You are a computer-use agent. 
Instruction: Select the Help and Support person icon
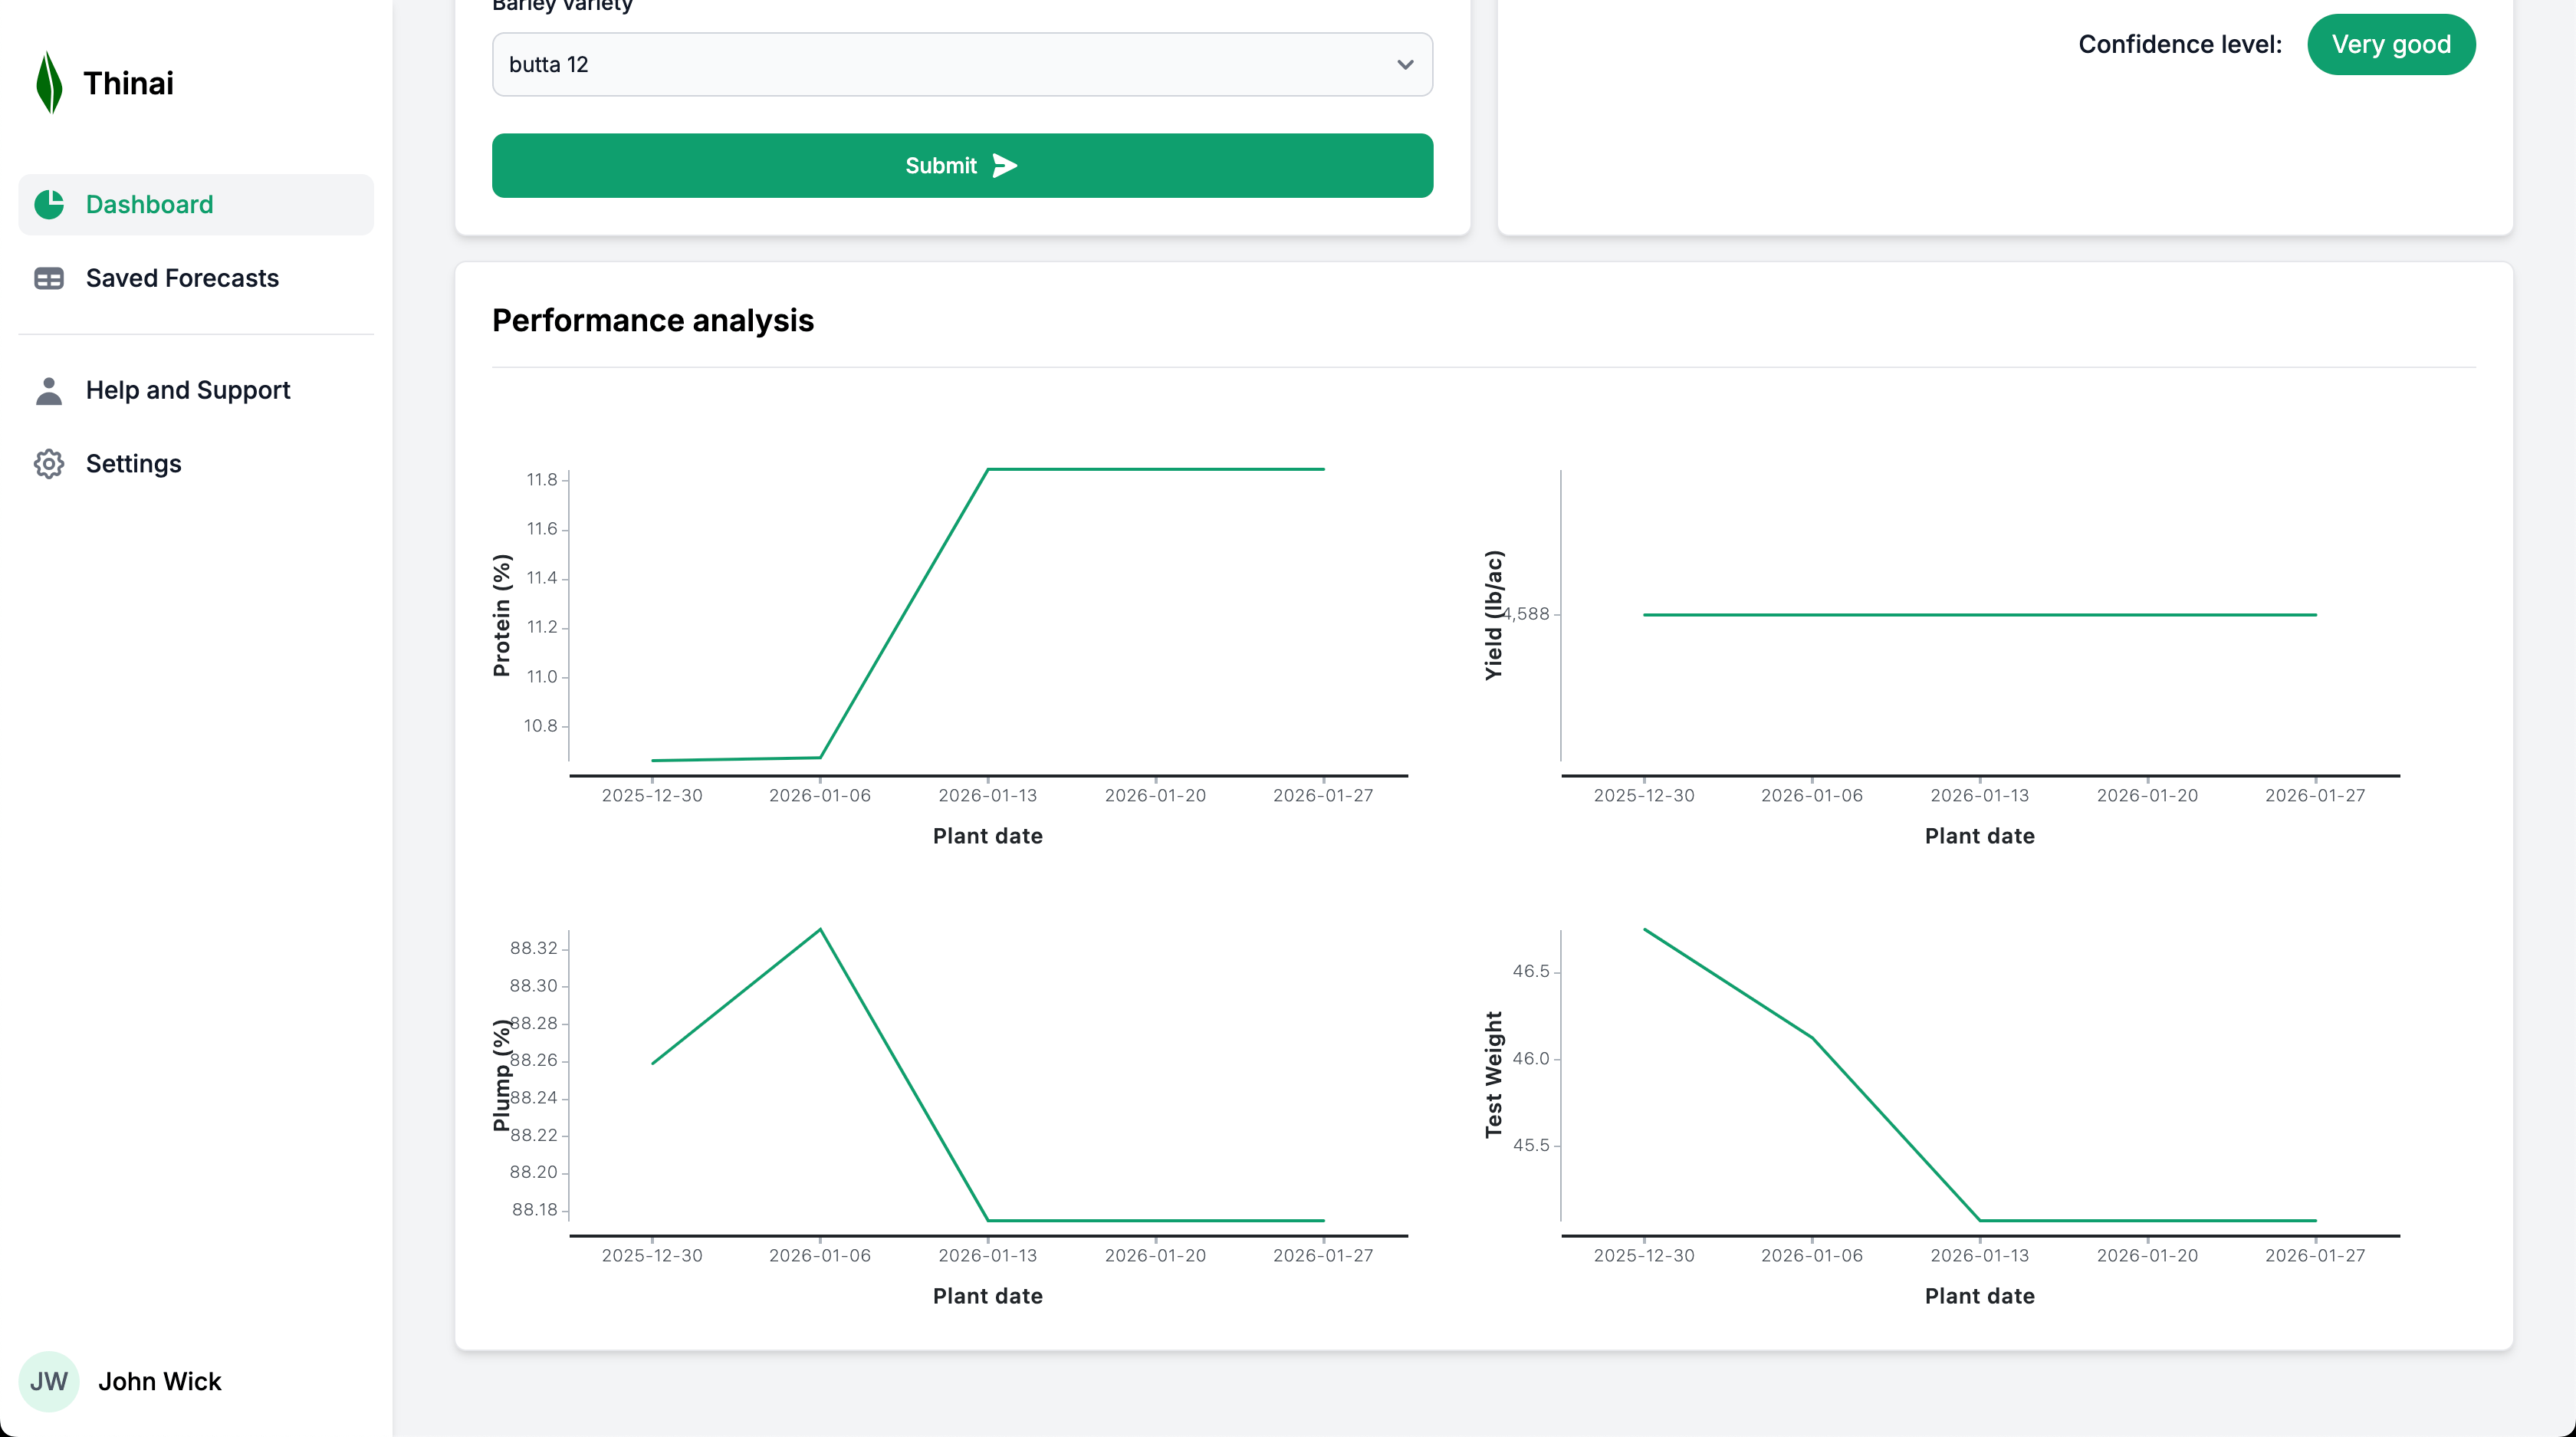(x=49, y=389)
